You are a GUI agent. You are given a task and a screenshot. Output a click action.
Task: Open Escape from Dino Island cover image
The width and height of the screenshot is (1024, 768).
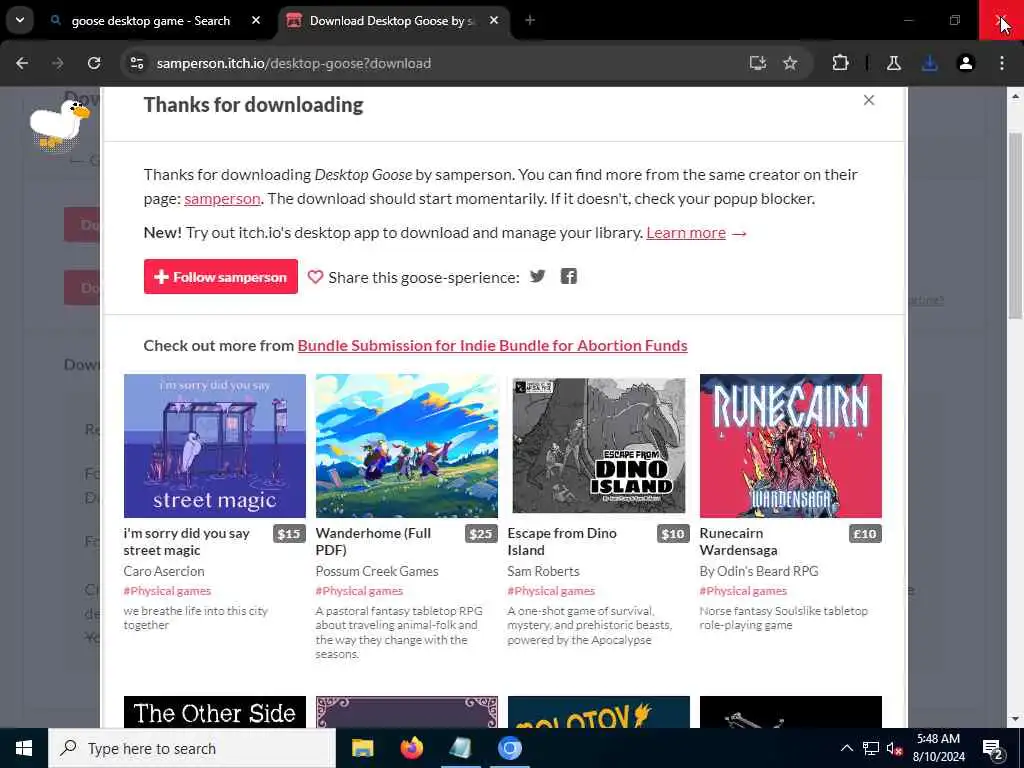pyautogui.click(x=599, y=446)
